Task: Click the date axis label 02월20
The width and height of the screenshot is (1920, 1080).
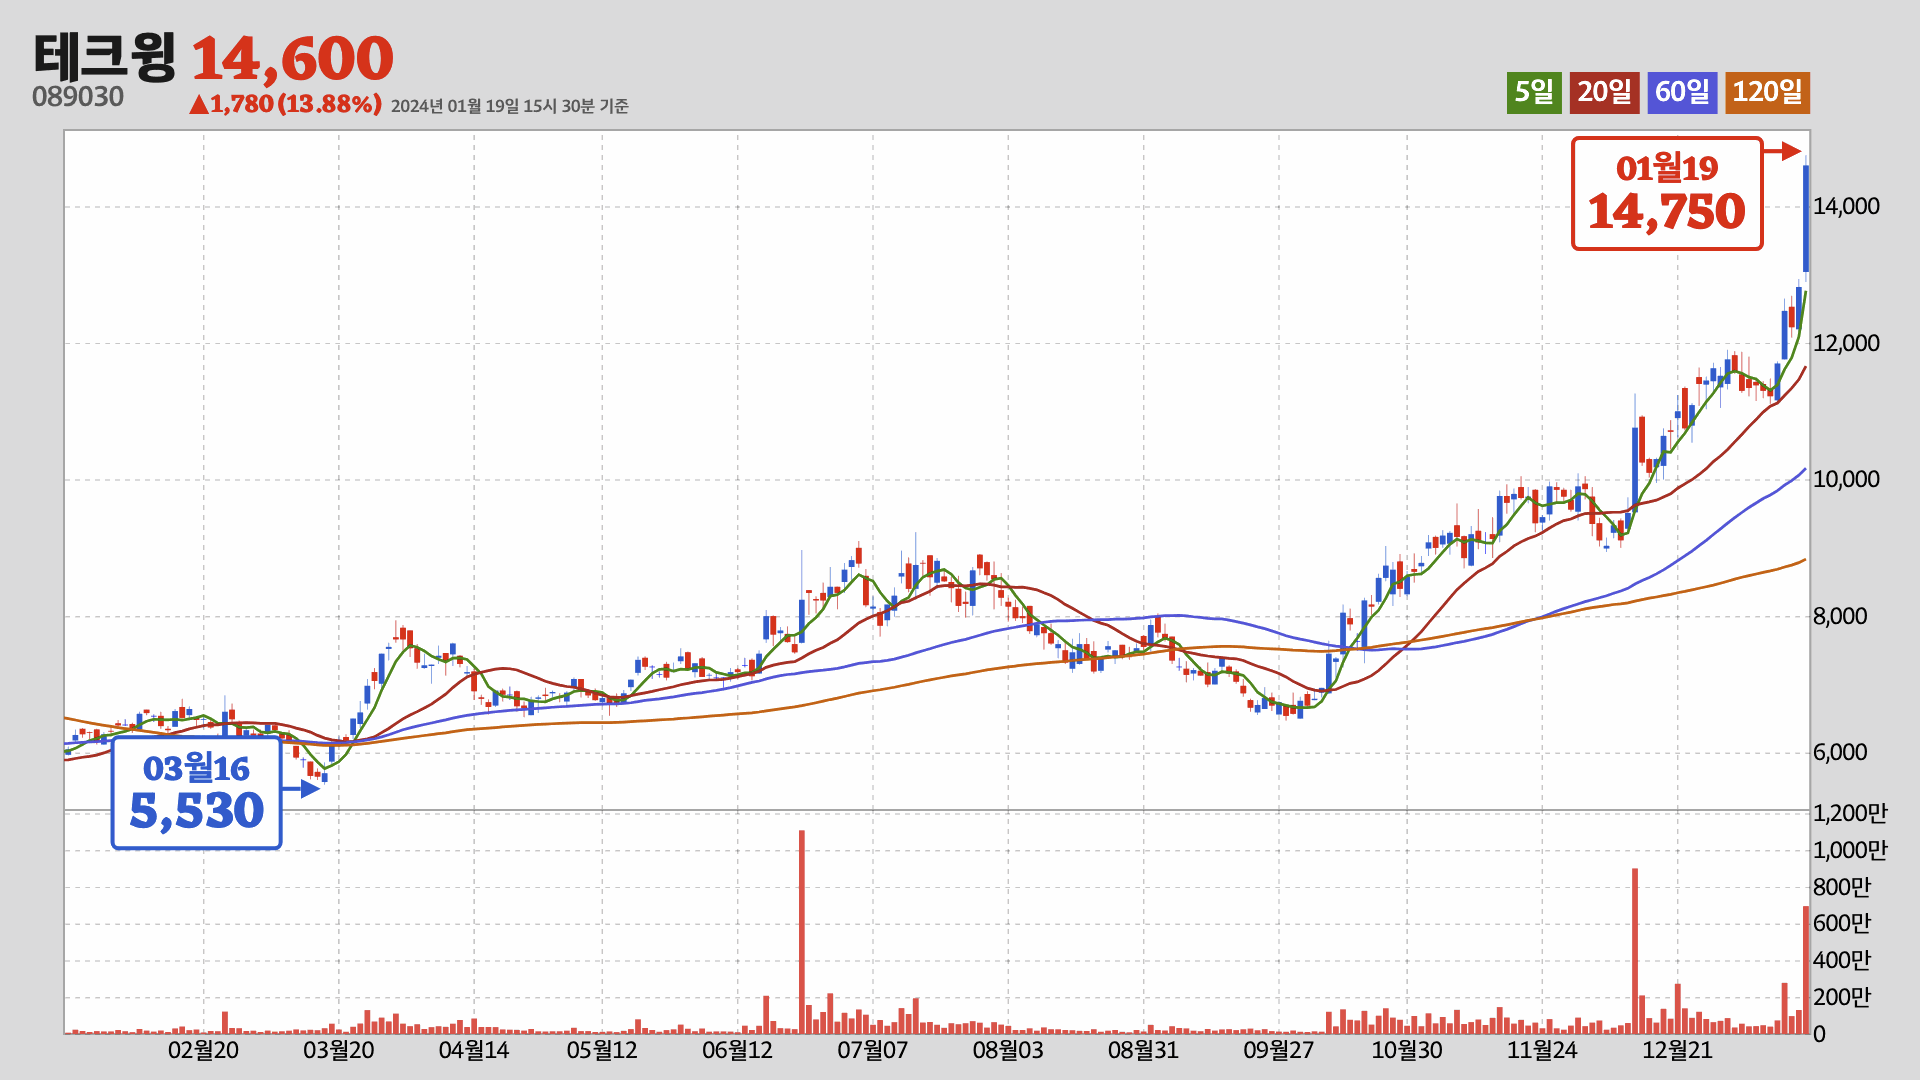Action: click(203, 1051)
